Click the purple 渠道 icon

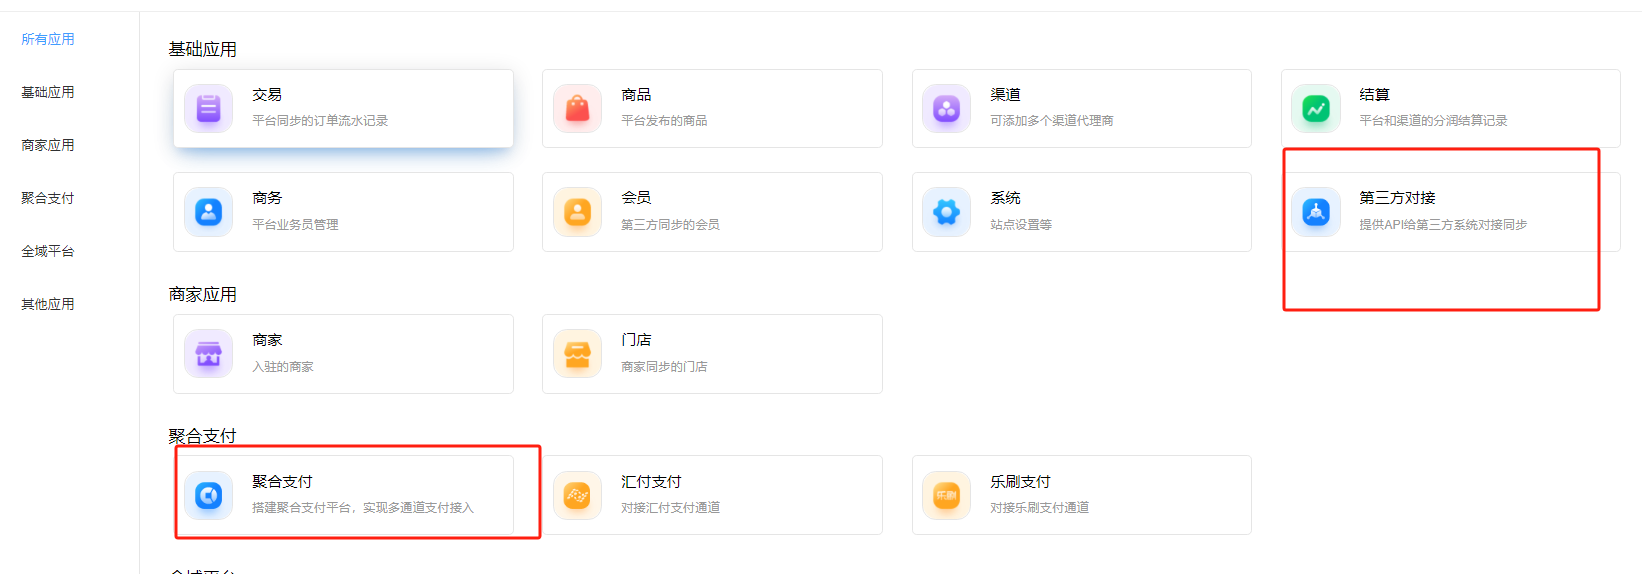click(946, 108)
